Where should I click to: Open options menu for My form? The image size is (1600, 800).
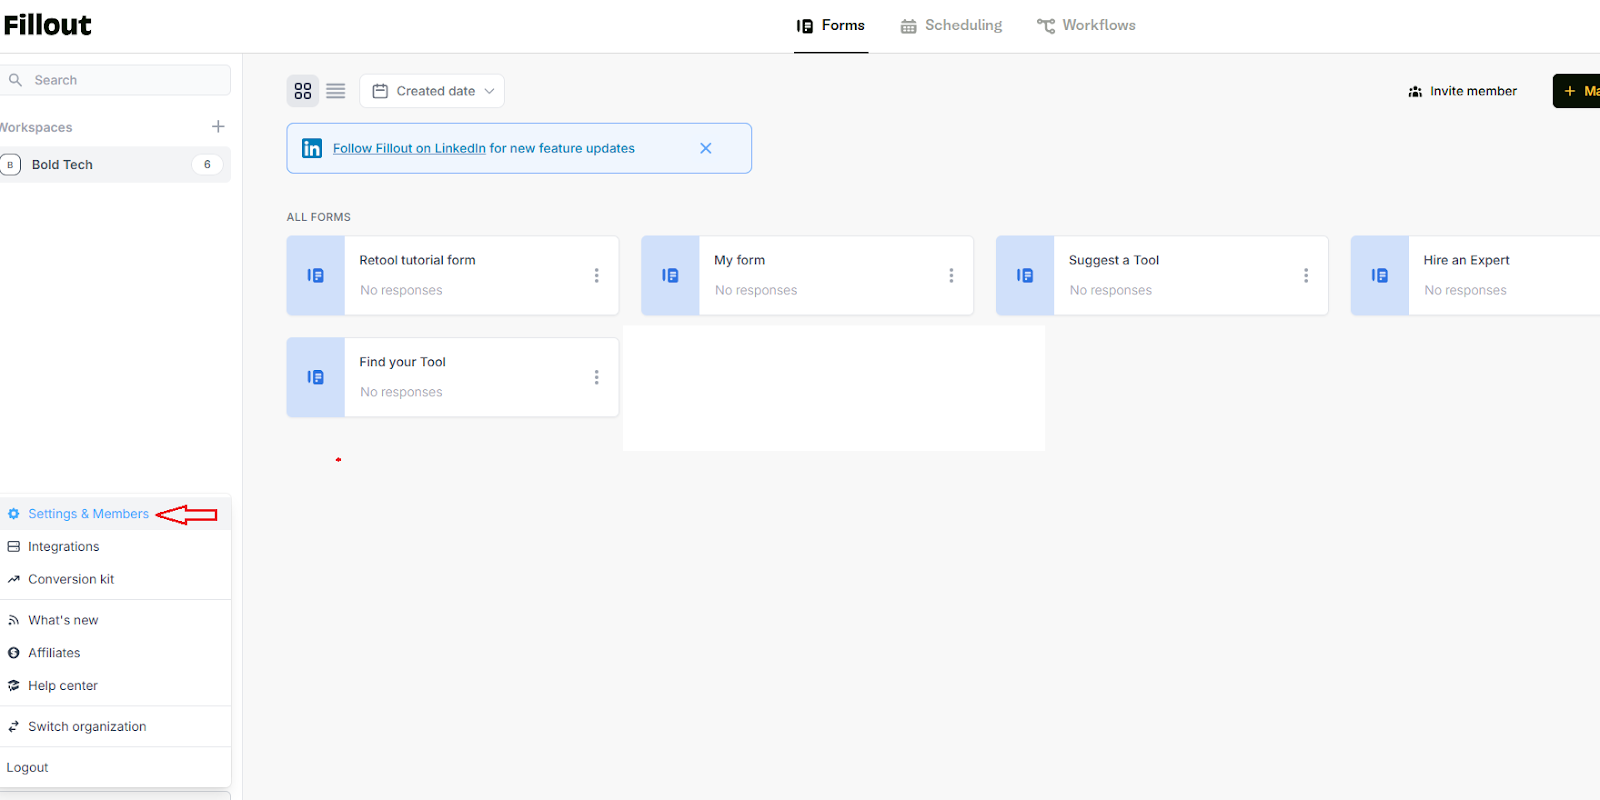(x=951, y=276)
